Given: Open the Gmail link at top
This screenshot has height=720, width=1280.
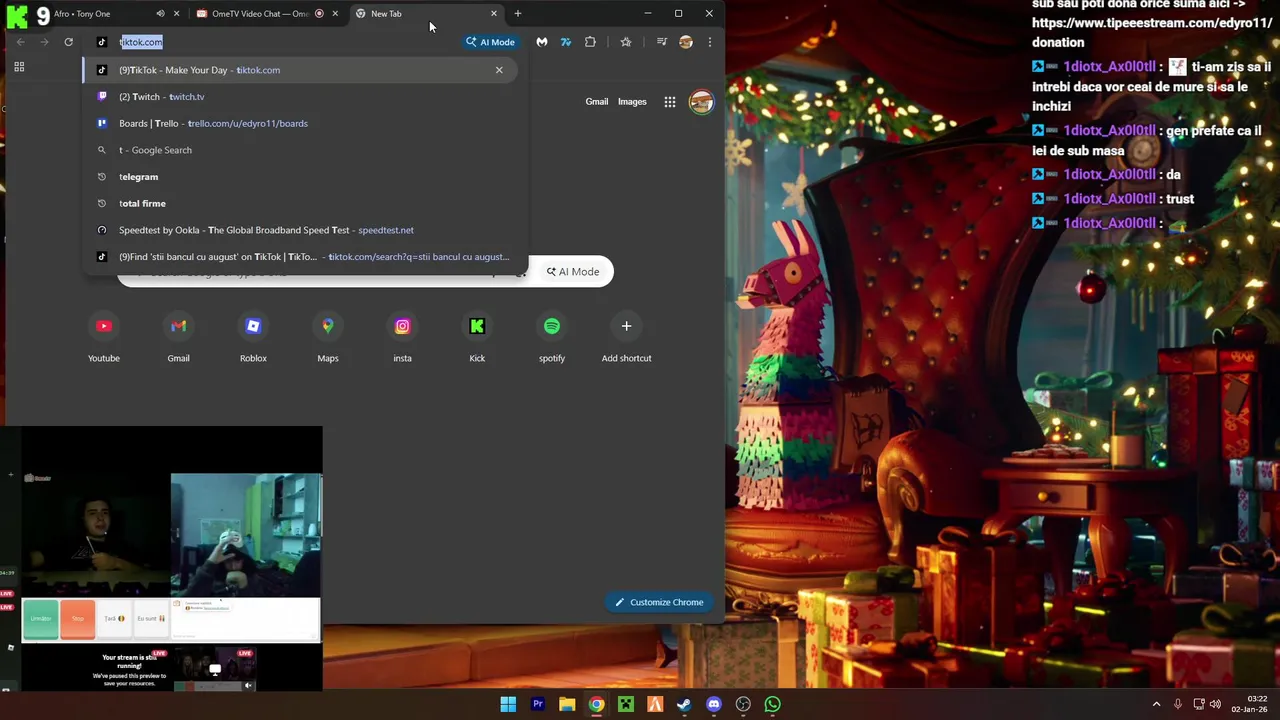Looking at the screenshot, I should tap(597, 101).
